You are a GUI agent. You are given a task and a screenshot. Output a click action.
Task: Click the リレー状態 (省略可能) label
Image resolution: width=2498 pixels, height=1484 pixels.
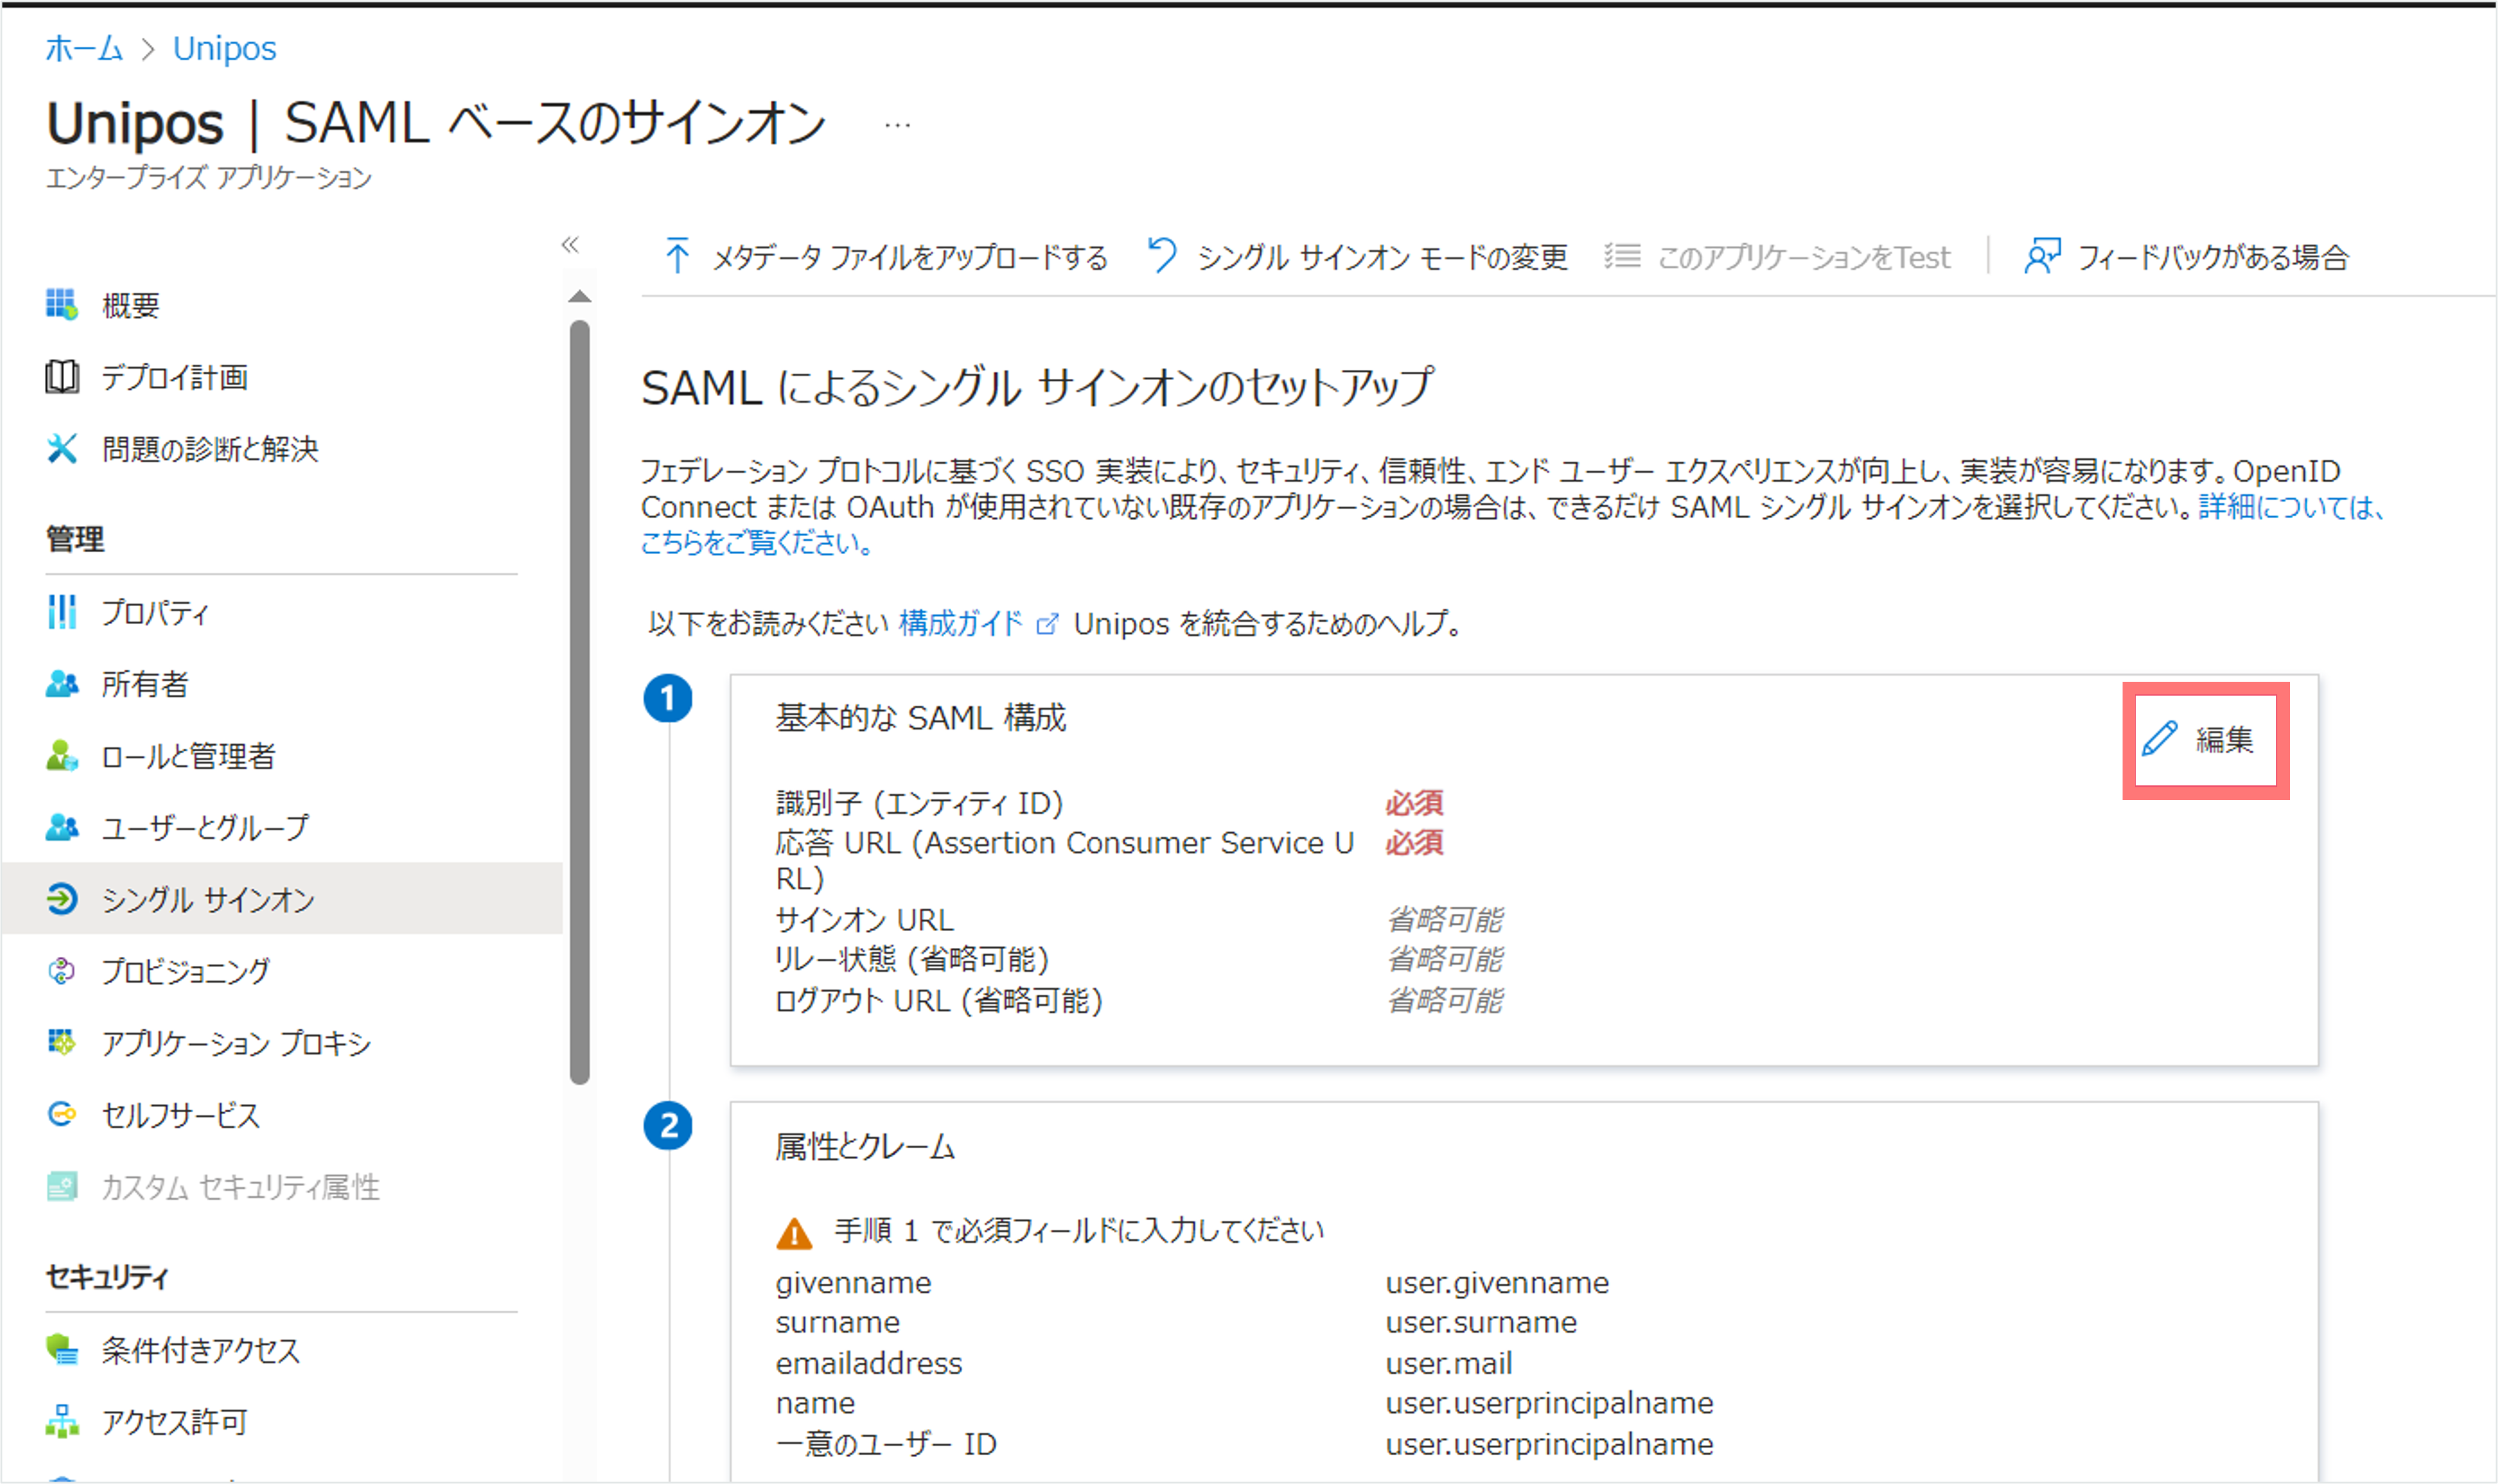(912, 960)
